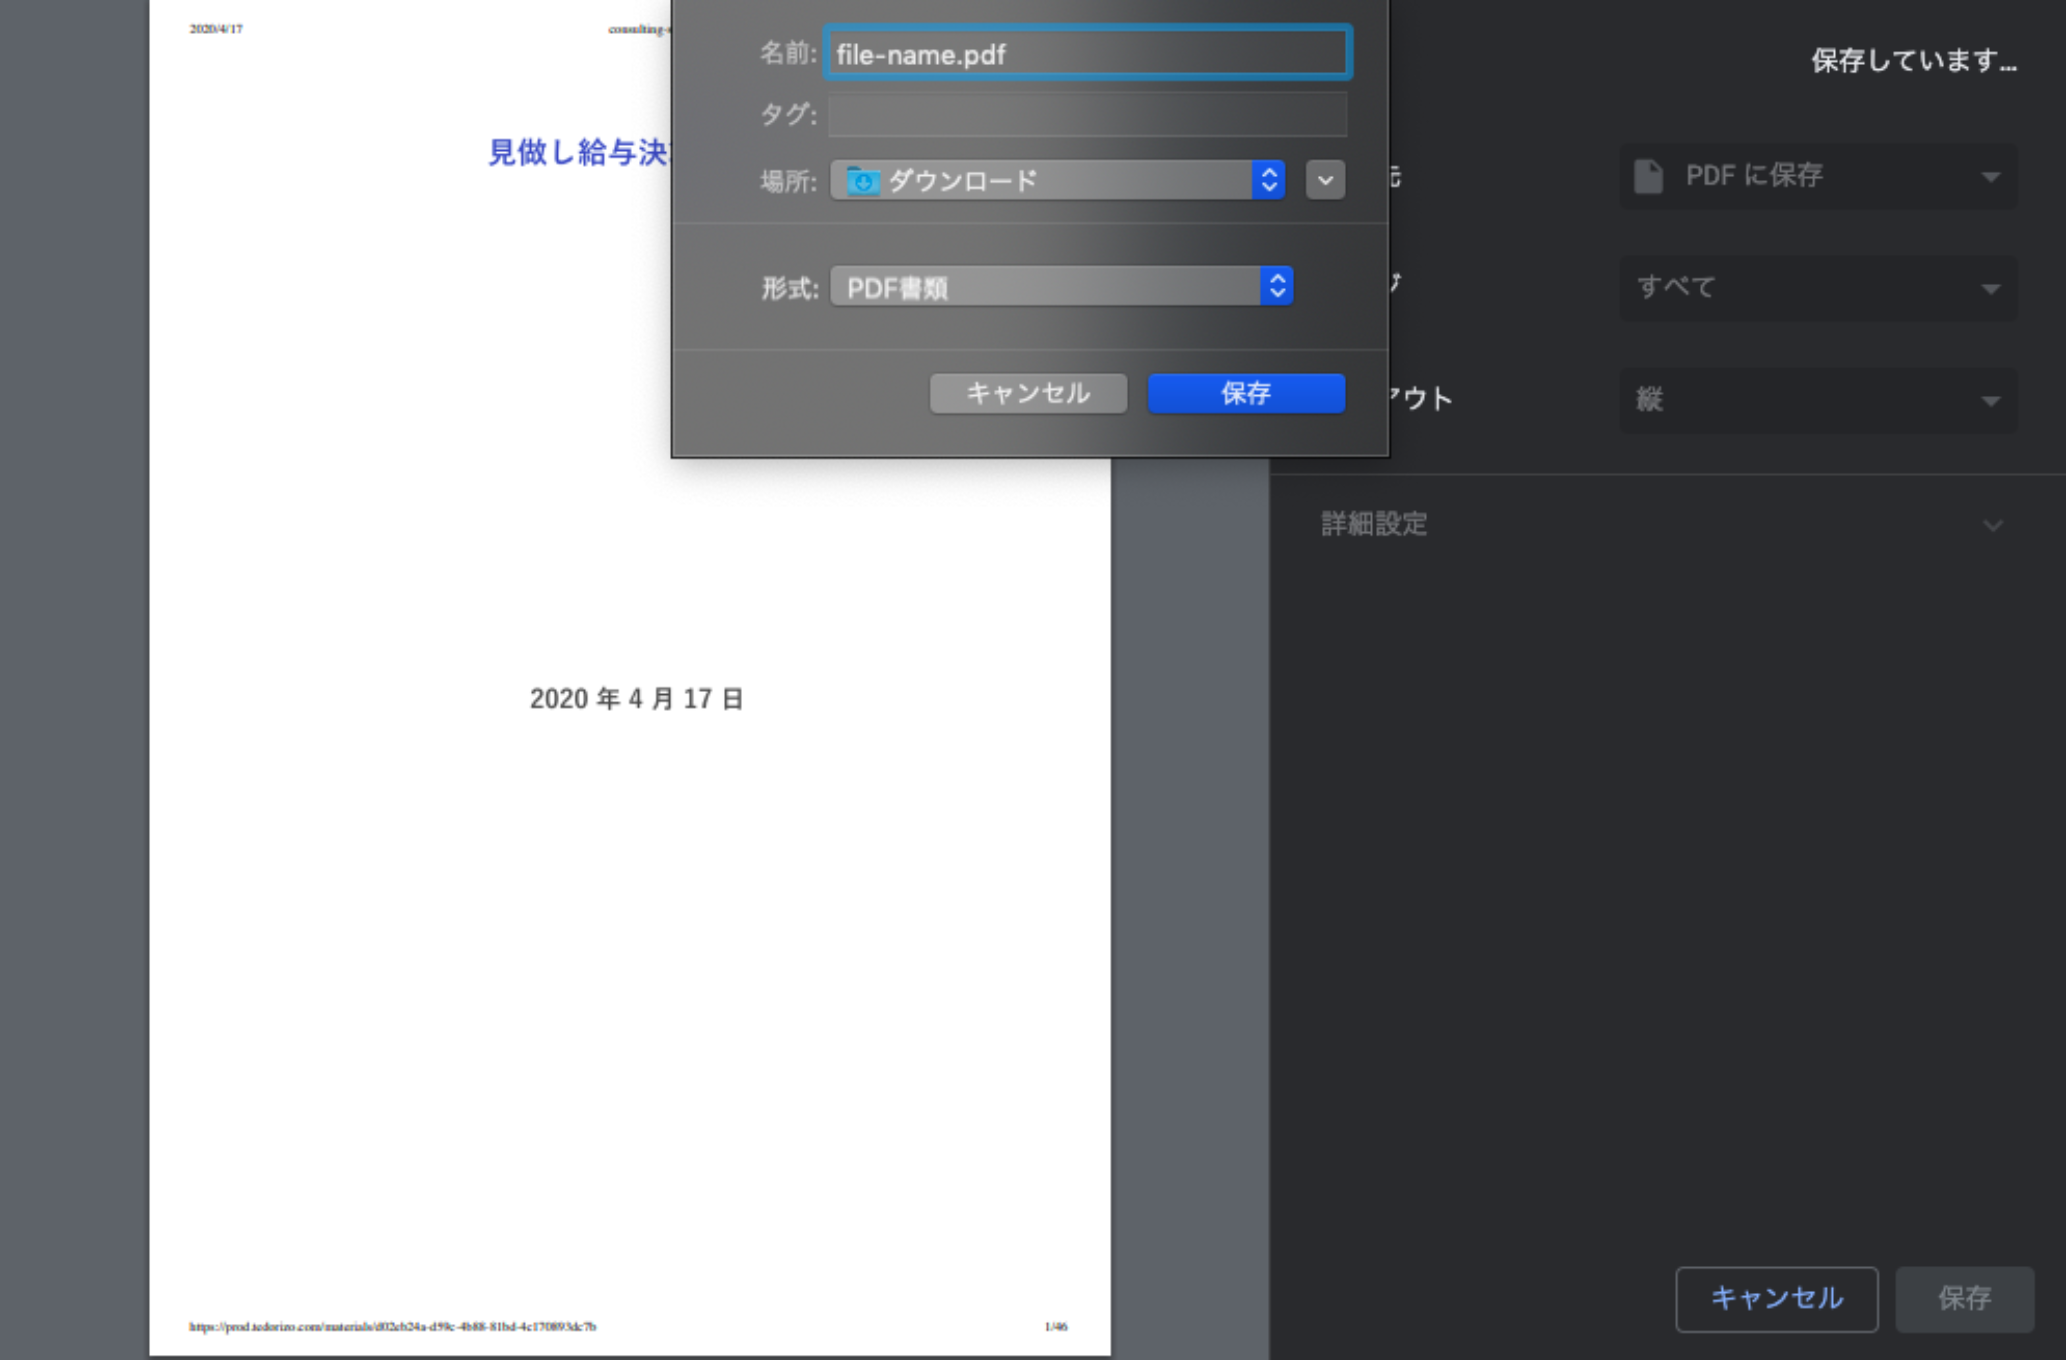Click the location stepper arrows
The width and height of the screenshot is (2066, 1360).
point(1269,181)
